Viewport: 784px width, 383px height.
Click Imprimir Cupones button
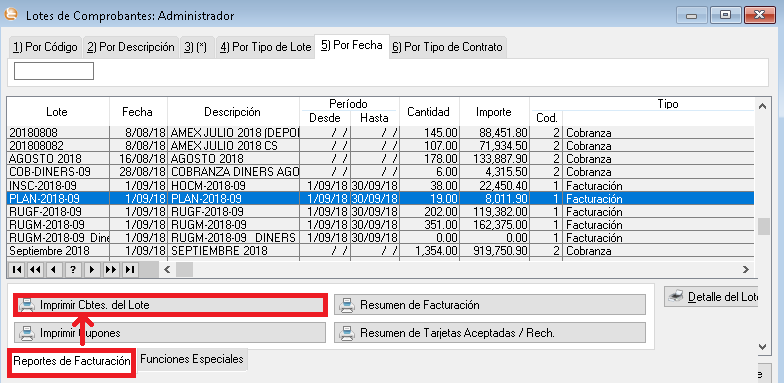pyautogui.click(x=170, y=332)
